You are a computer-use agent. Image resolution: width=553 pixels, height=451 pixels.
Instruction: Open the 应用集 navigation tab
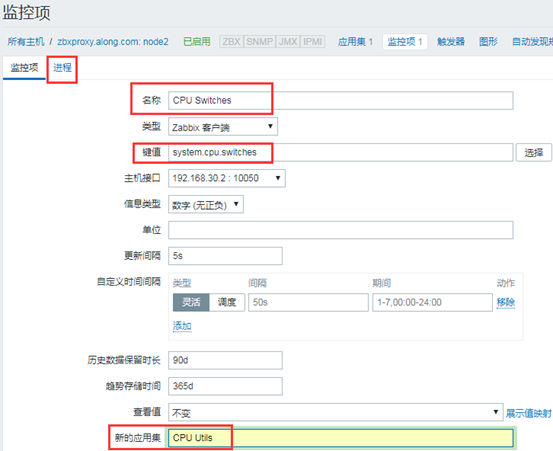point(355,42)
